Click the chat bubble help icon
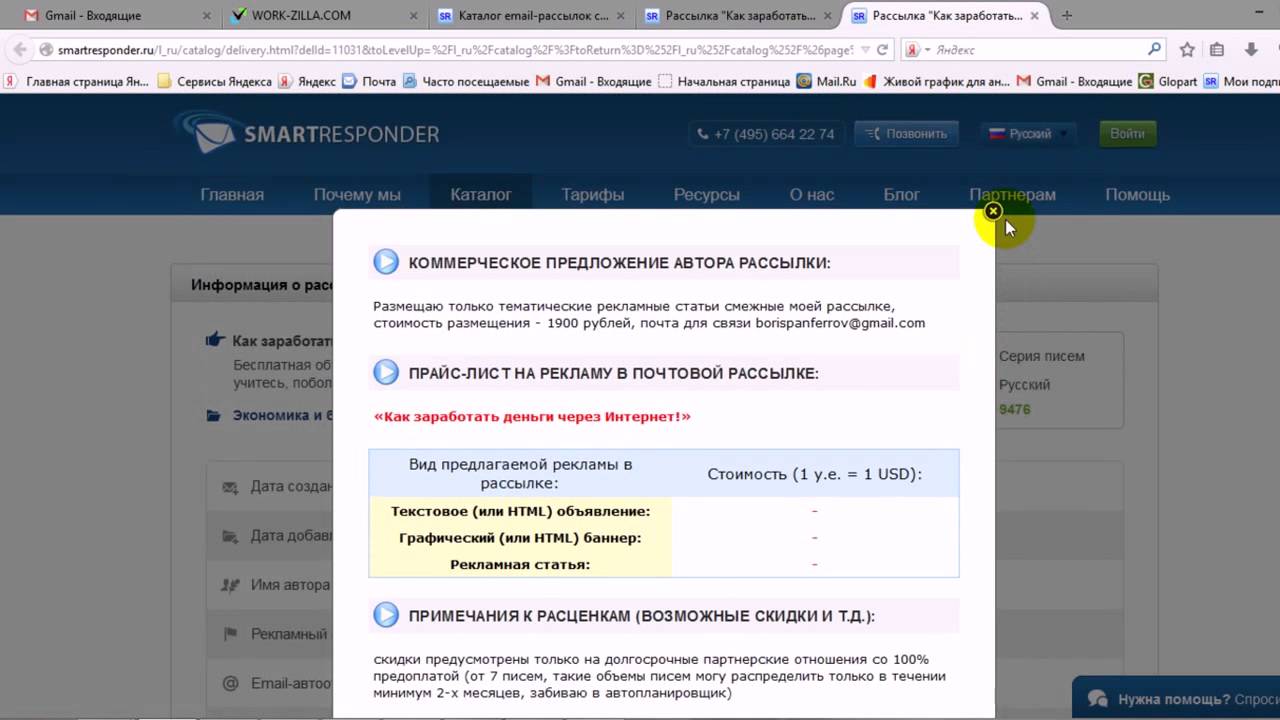The width and height of the screenshot is (1280, 720). (1097, 698)
